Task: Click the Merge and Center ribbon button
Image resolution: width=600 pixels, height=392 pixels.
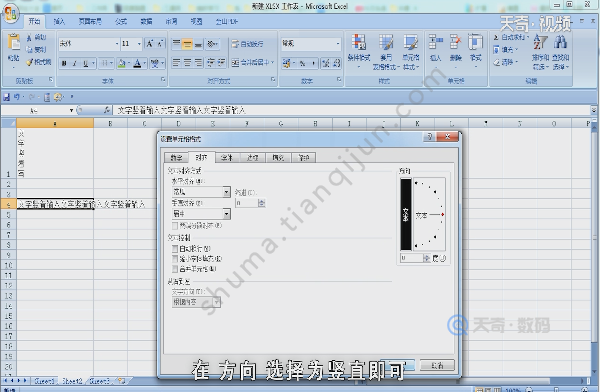Action: point(253,62)
